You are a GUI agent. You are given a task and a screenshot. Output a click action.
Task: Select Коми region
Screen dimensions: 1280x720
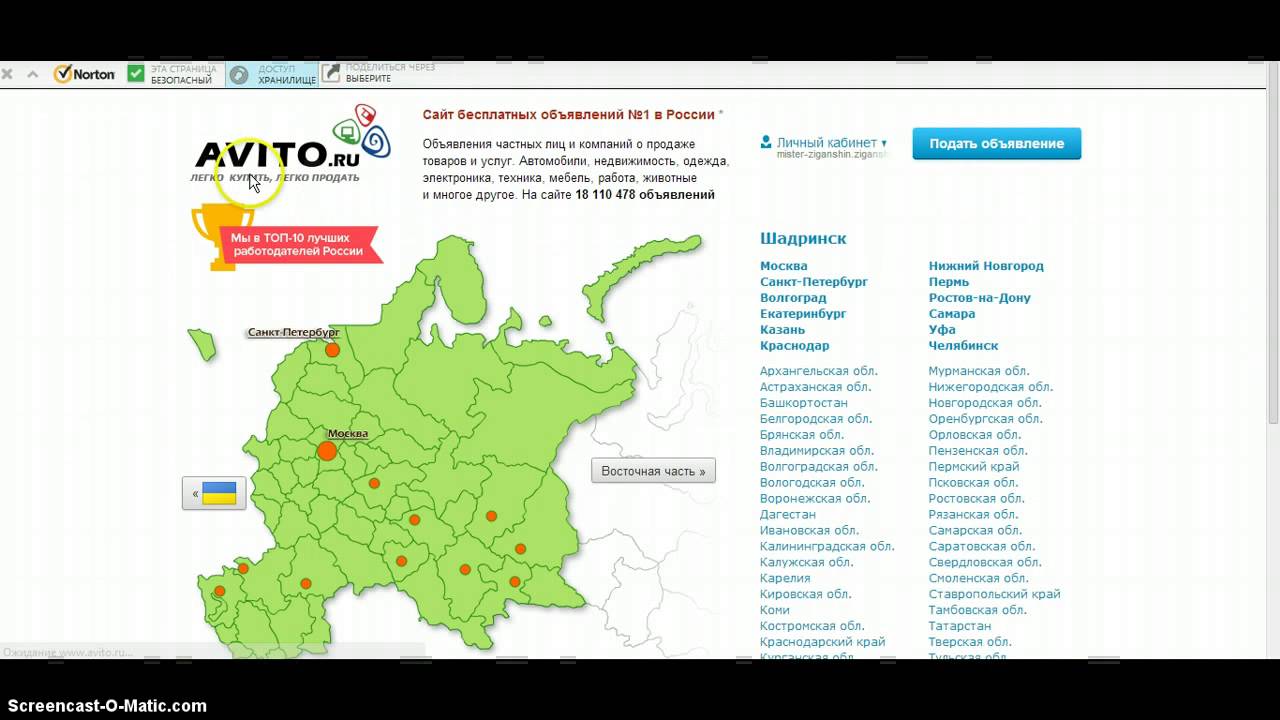(x=775, y=611)
